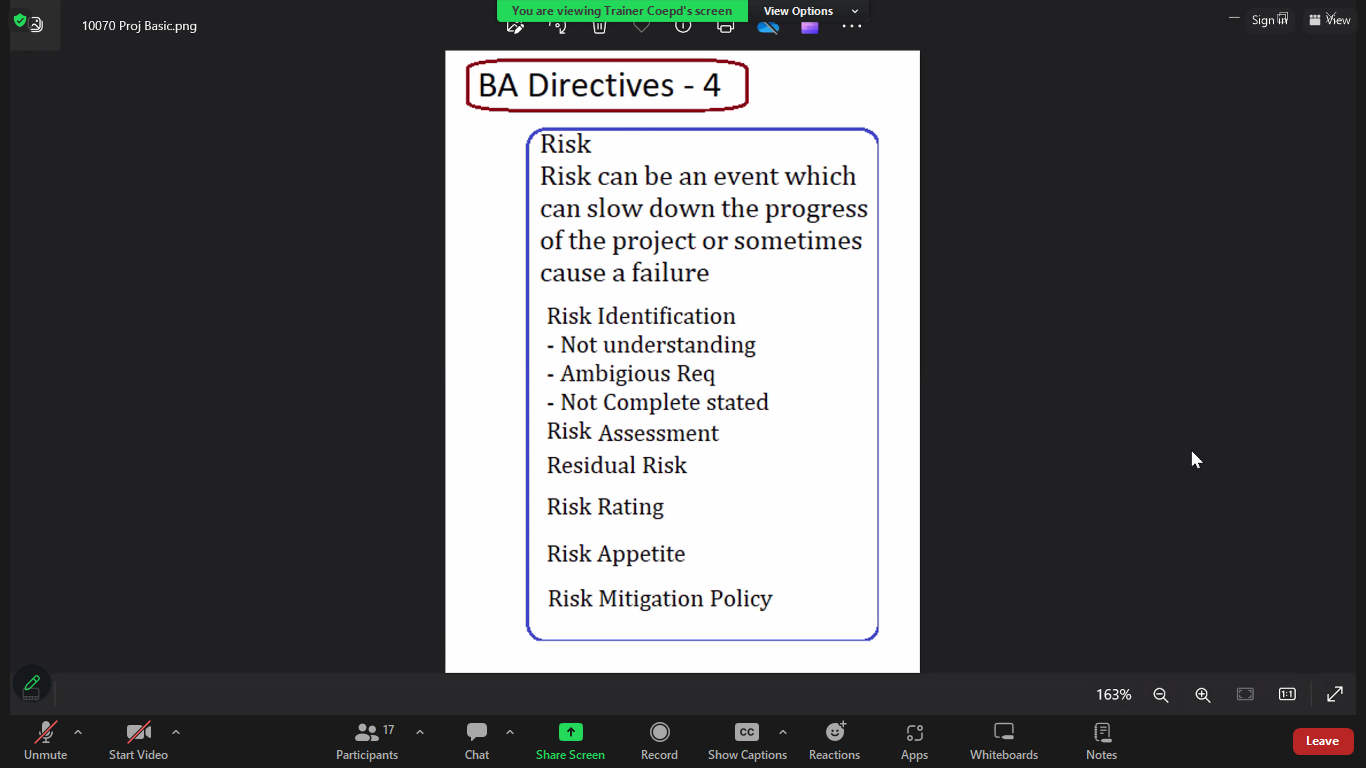This screenshot has width=1366, height=768.
Task: Open the Chat panel
Action: (477, 741)
